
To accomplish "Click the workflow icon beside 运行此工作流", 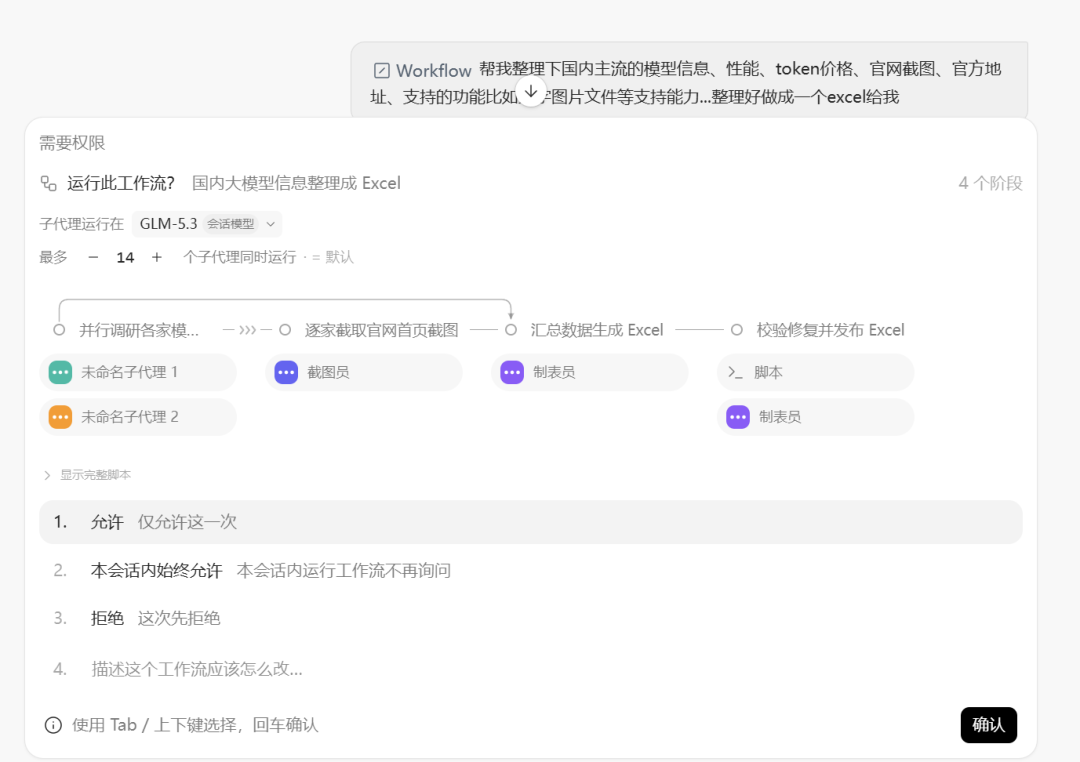I will pyautogui.click(x=48, y=183).
